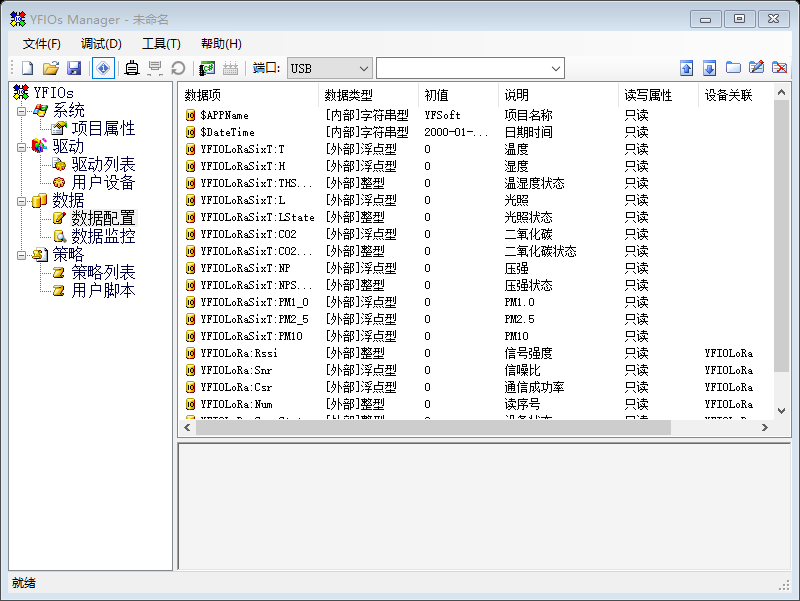
Task: Toggle the blue diamond info button
Action: 103,68
